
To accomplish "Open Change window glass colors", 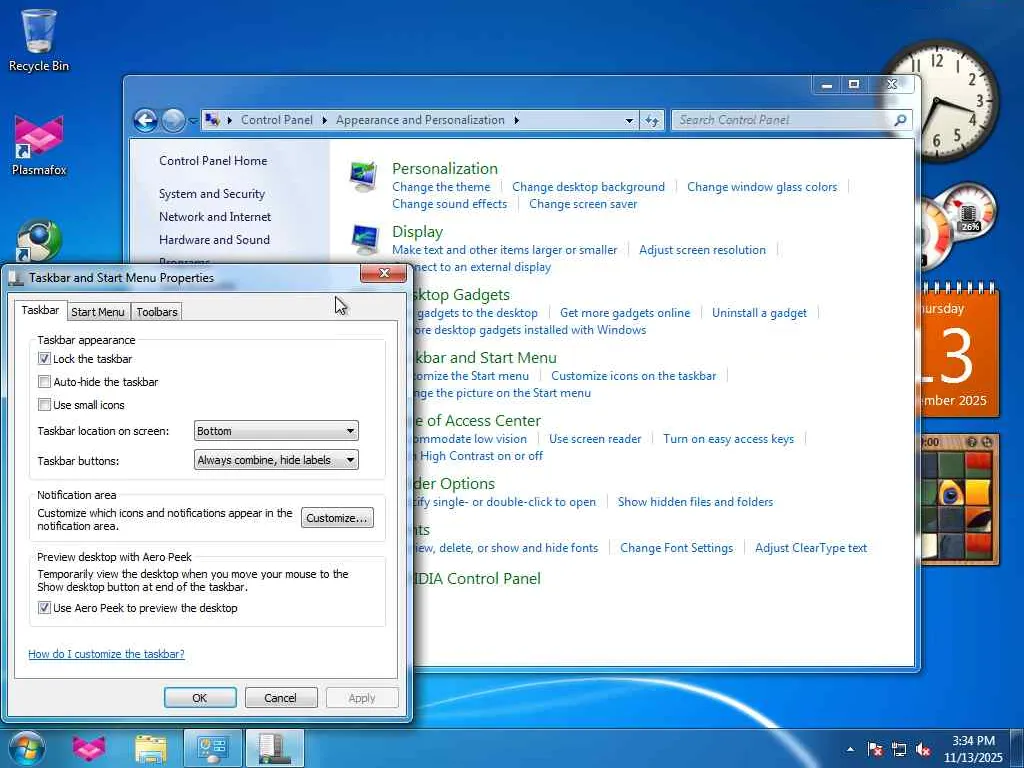I will pyautogui.click(x=762, y=187).
